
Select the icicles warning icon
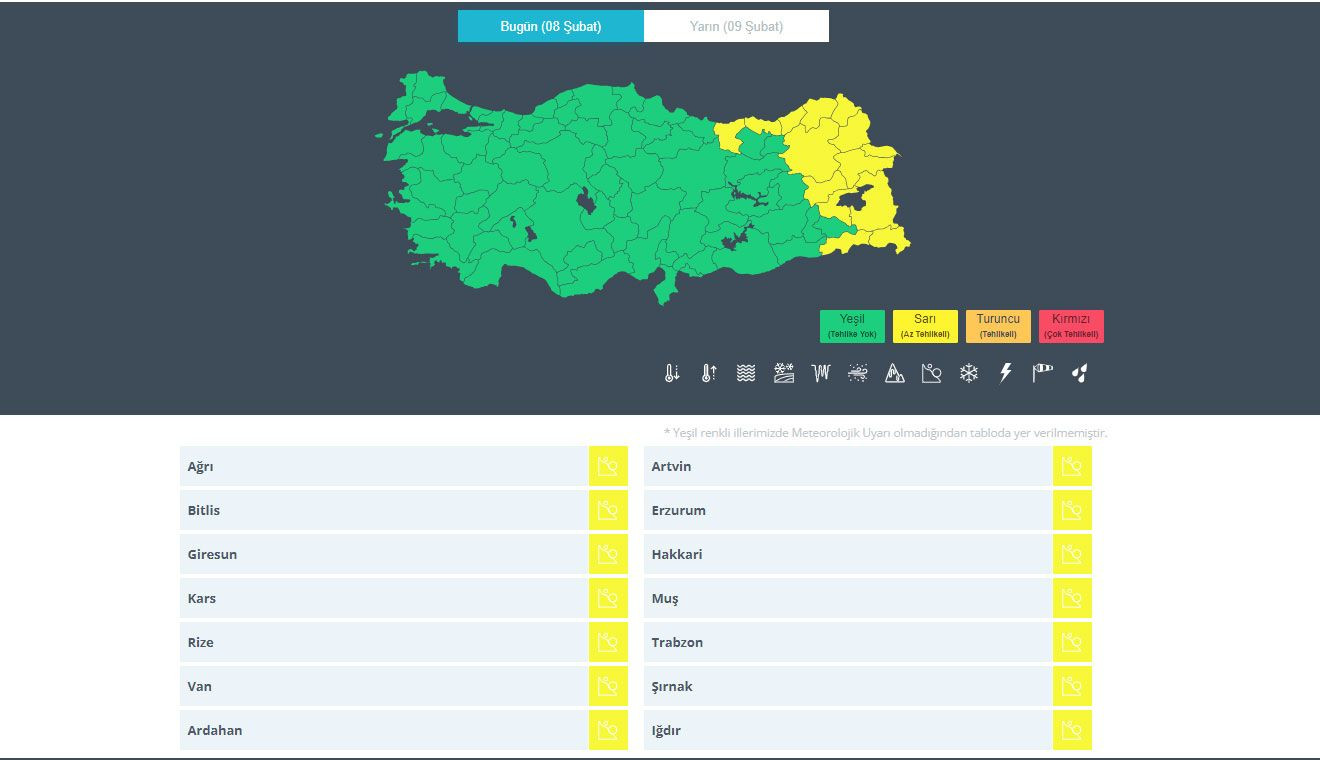821,373
